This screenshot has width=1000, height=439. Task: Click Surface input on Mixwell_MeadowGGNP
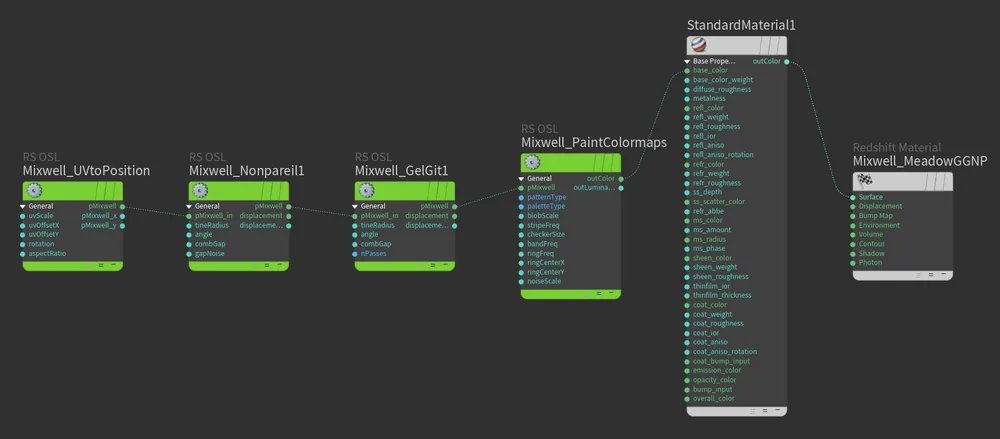click(853, 197)
